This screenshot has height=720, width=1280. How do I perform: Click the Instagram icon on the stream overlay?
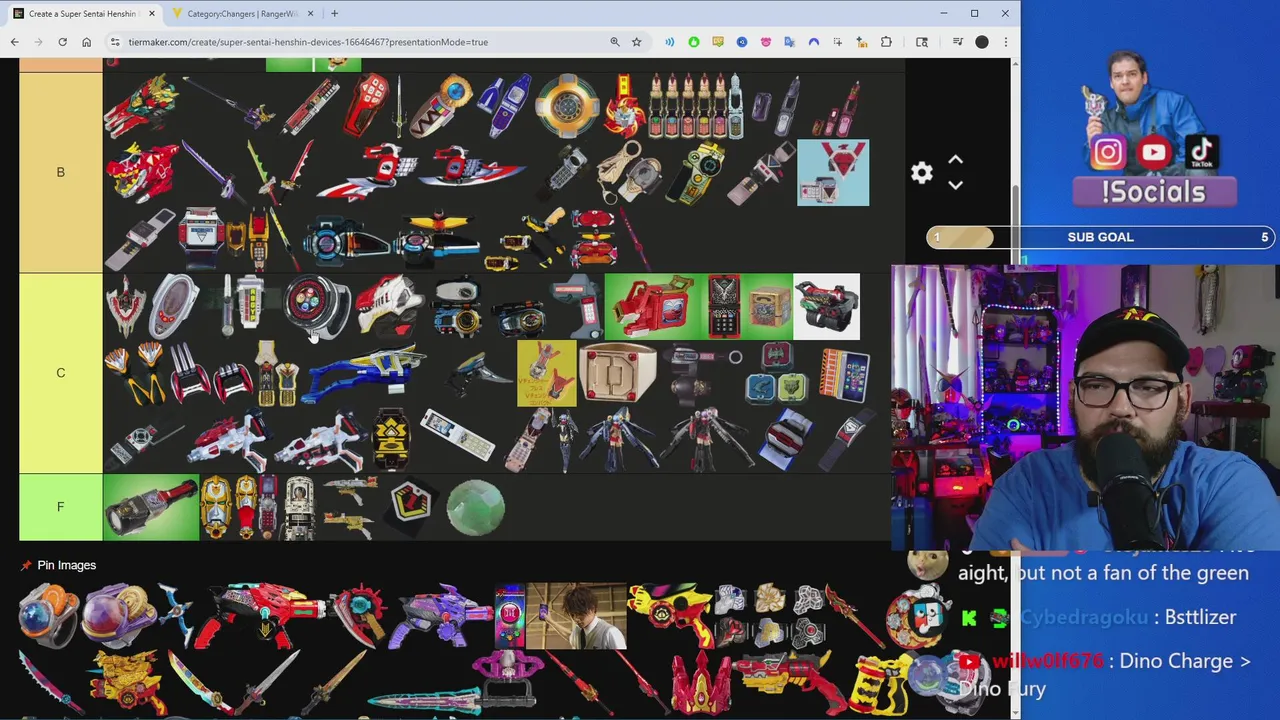1108,153
